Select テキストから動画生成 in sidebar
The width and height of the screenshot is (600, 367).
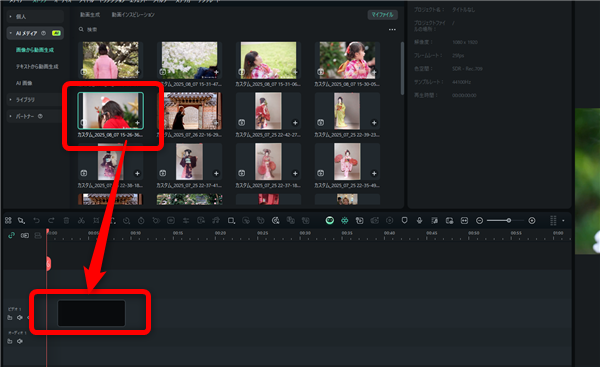37,67
